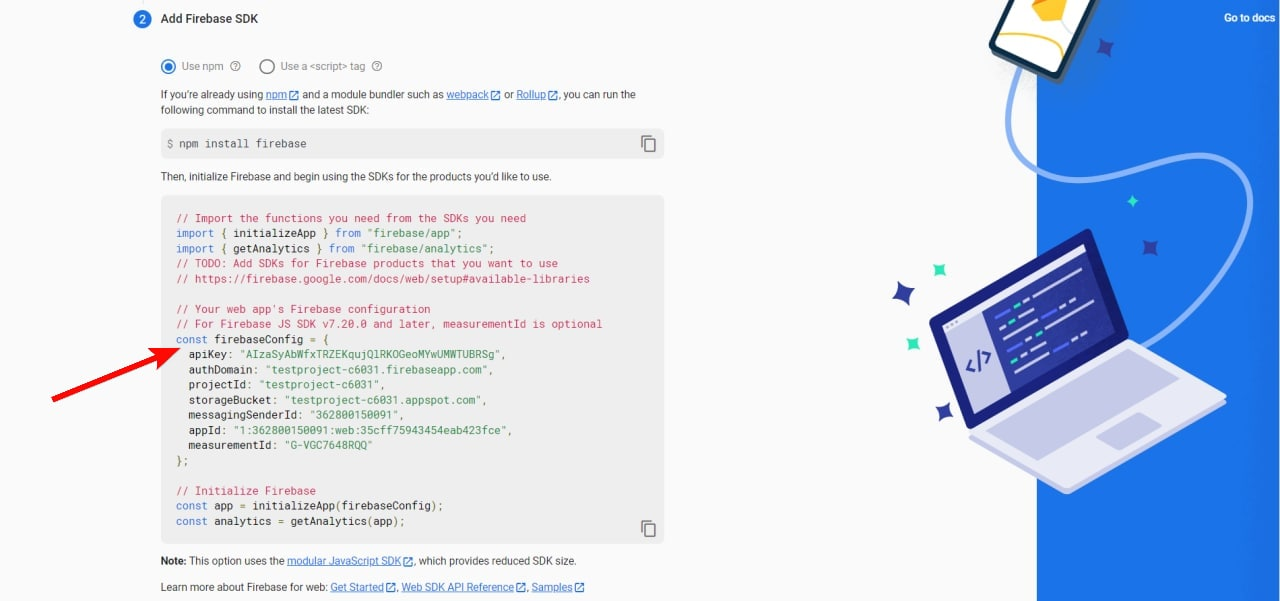Image resolution: width=1280 pixels, height=601 pixels.
Task: Copy the npm install firebase command
Action: [648, 143]
